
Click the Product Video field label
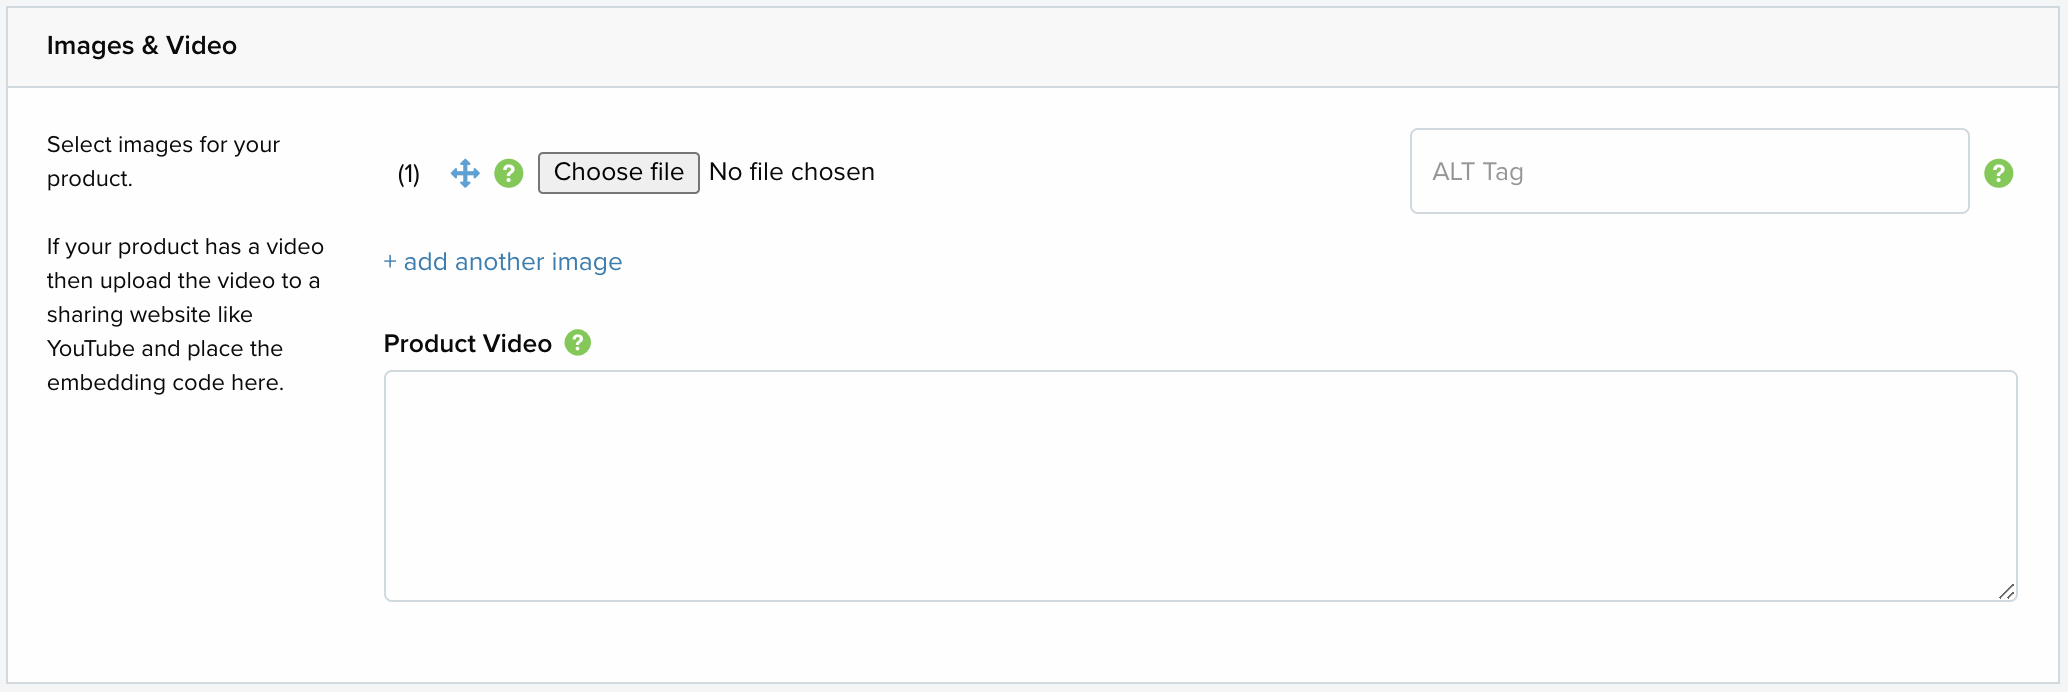(468, 344)
